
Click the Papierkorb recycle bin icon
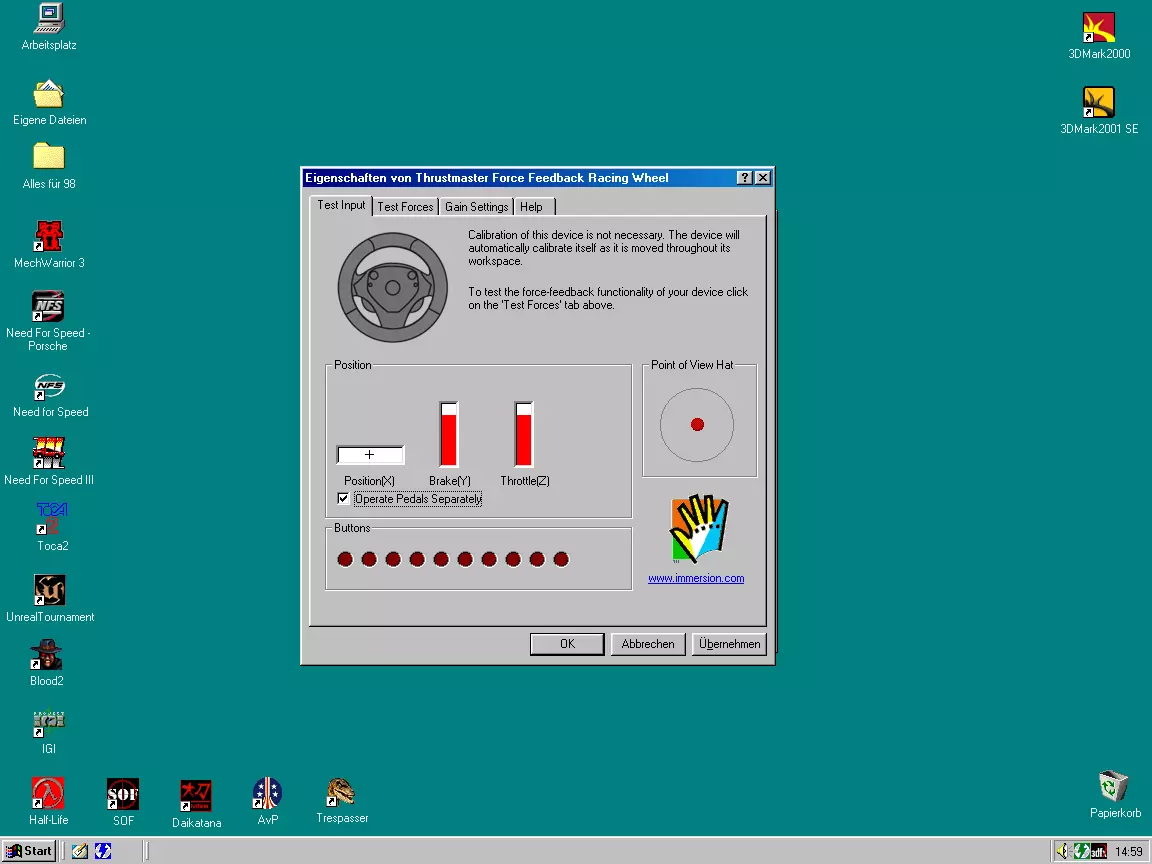point(1114,786)
